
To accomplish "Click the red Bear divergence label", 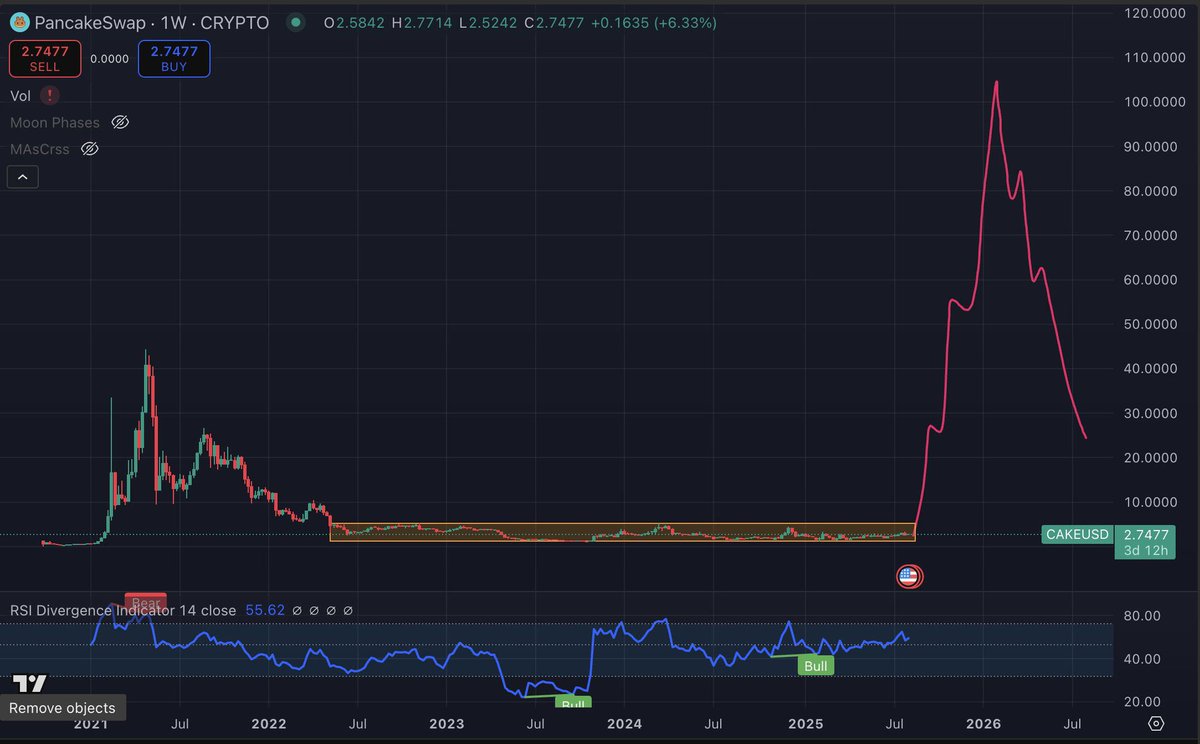I will [145, 600].
